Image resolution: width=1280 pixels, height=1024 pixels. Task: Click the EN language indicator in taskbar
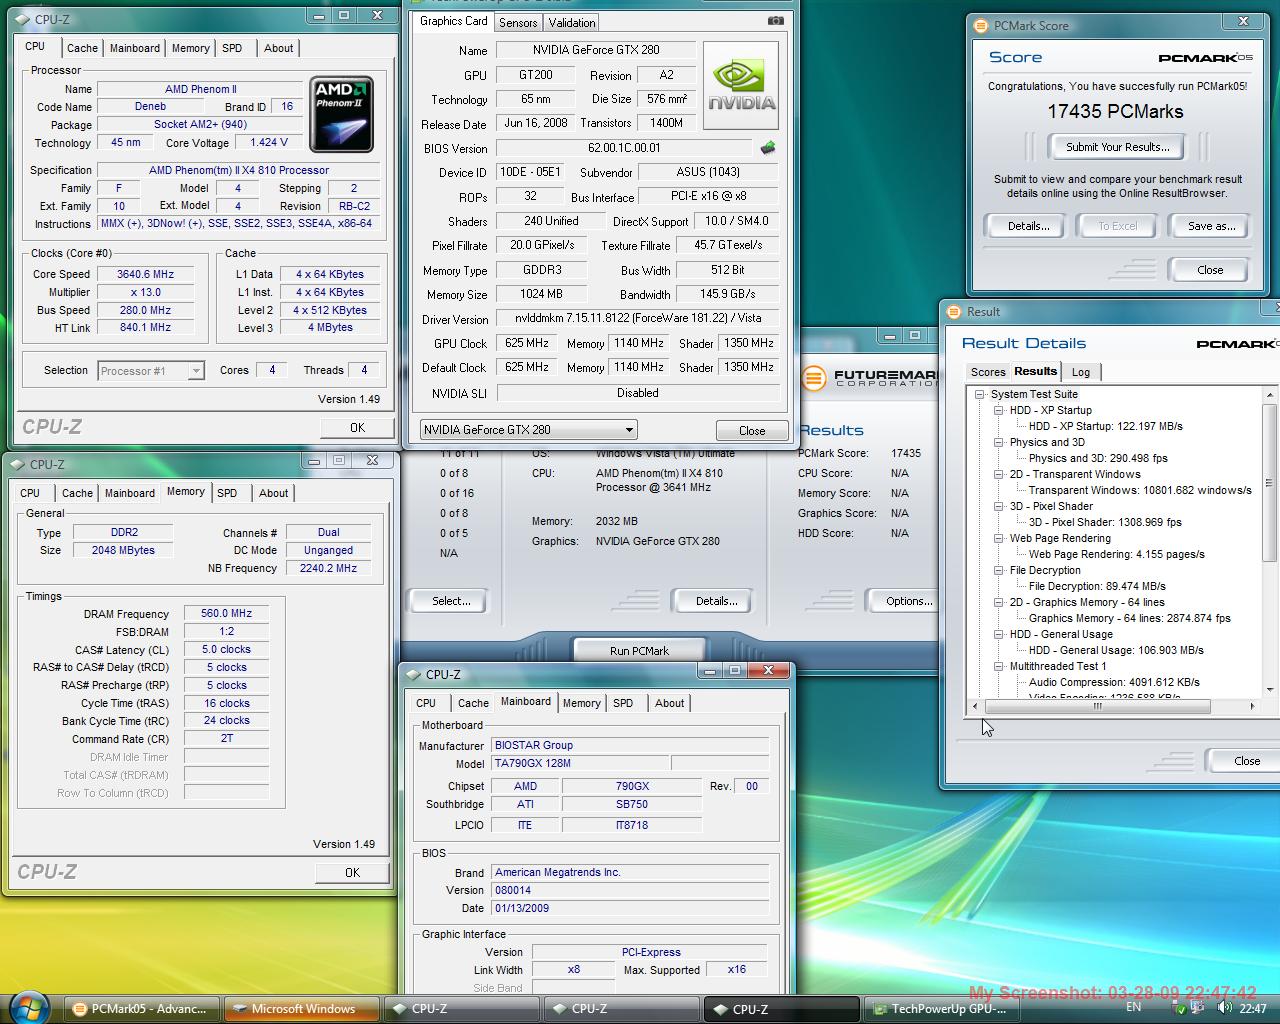point(1133,1007)
